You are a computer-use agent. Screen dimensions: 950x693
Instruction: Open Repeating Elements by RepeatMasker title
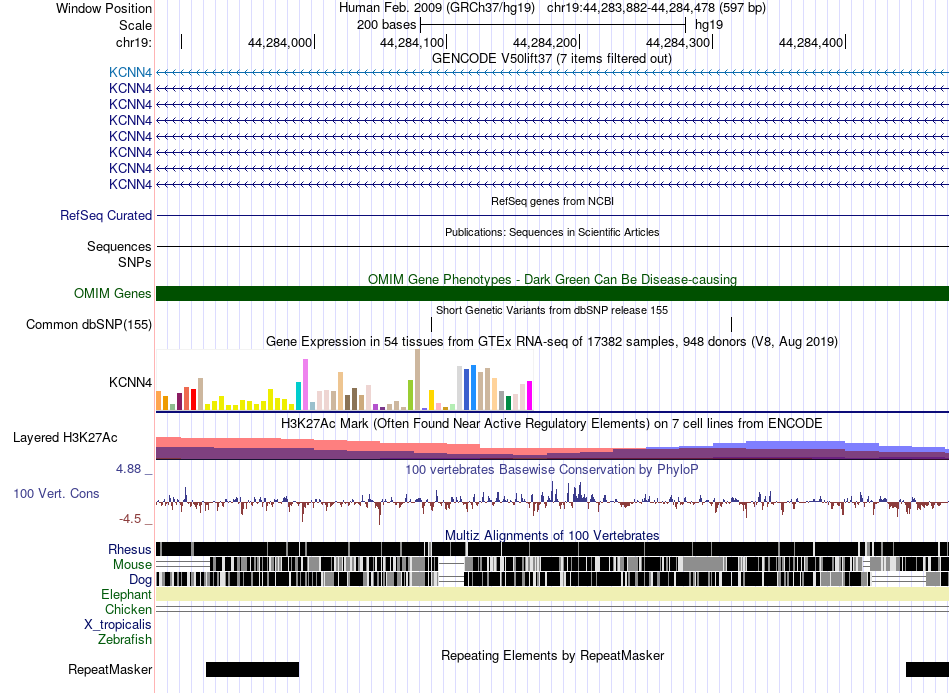(553, 655)
